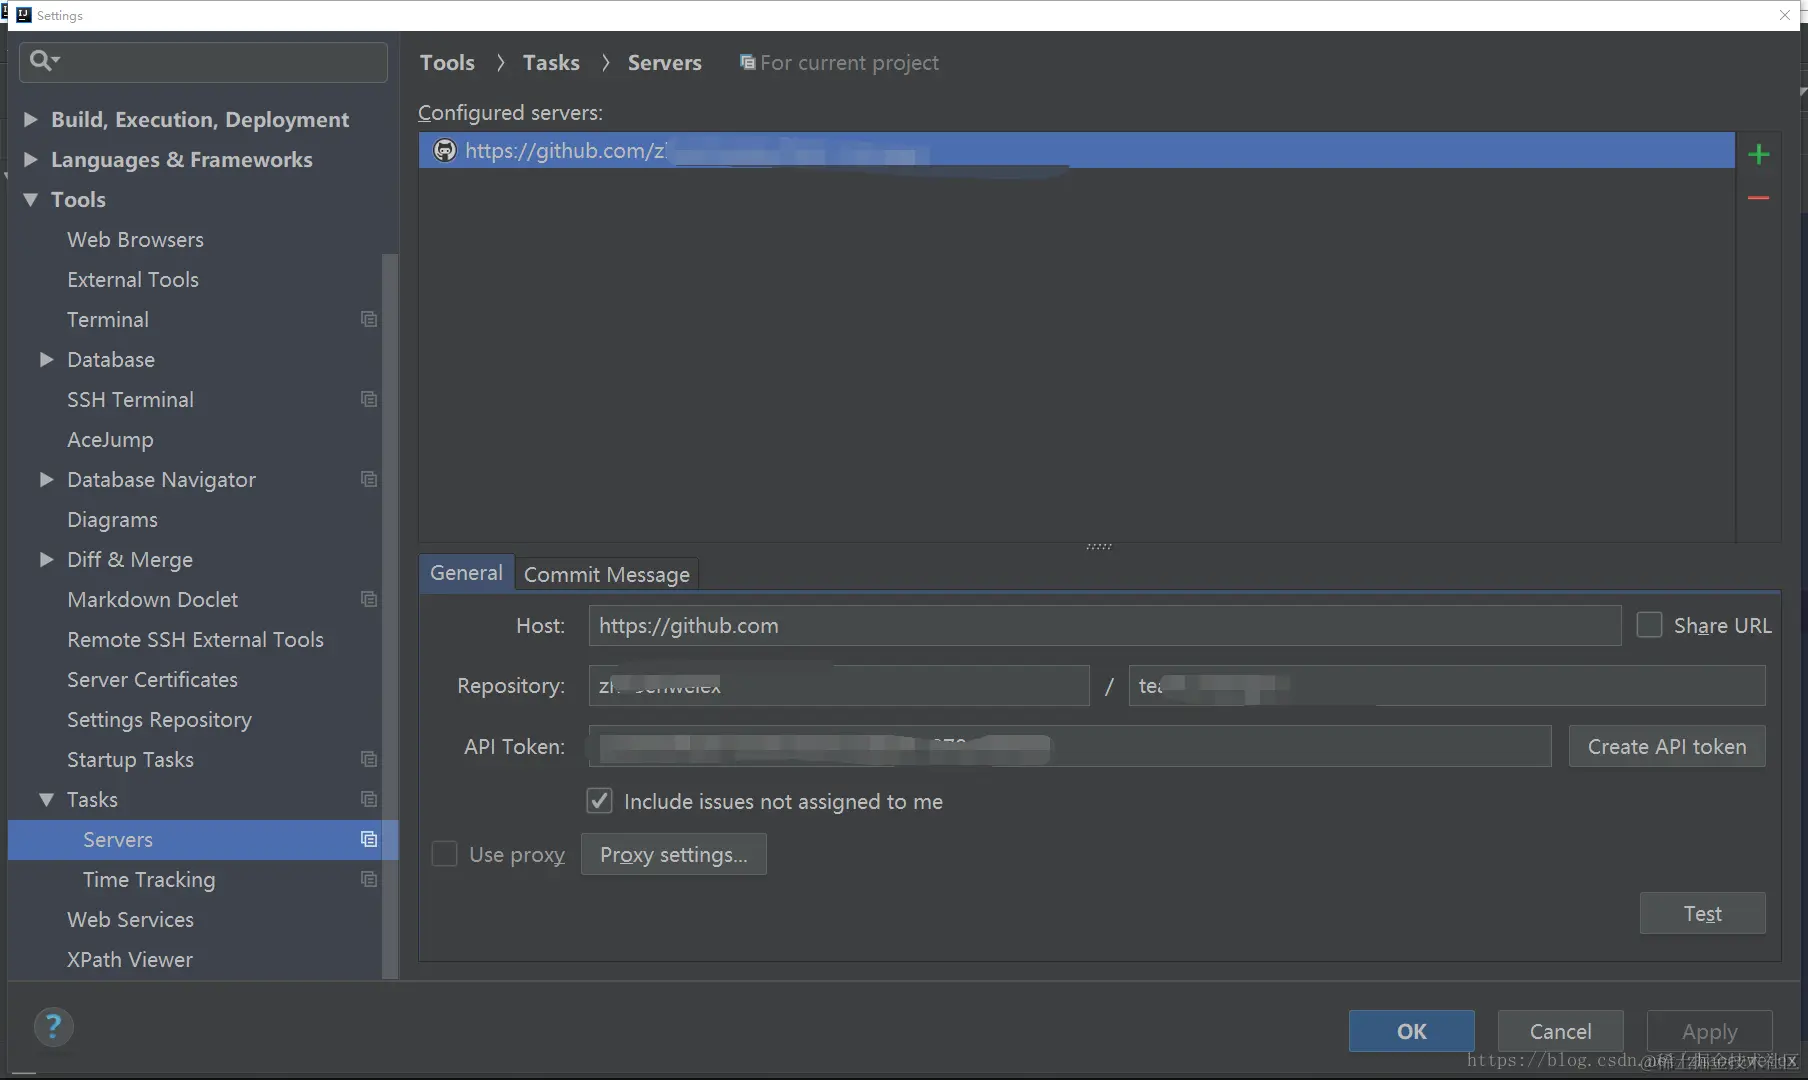Collapse the Tasks tree node
The image size is (1808, 1080).
click(x=46, y=799)
